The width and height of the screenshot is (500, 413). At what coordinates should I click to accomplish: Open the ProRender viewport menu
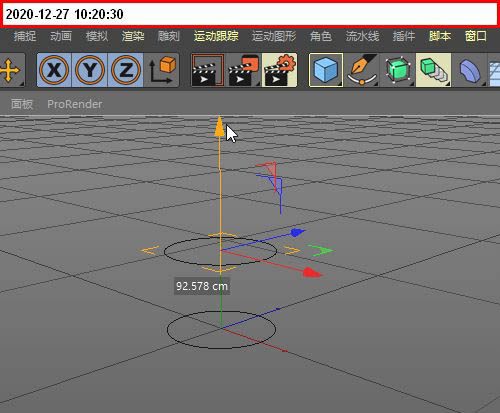[x=75, y=104]
